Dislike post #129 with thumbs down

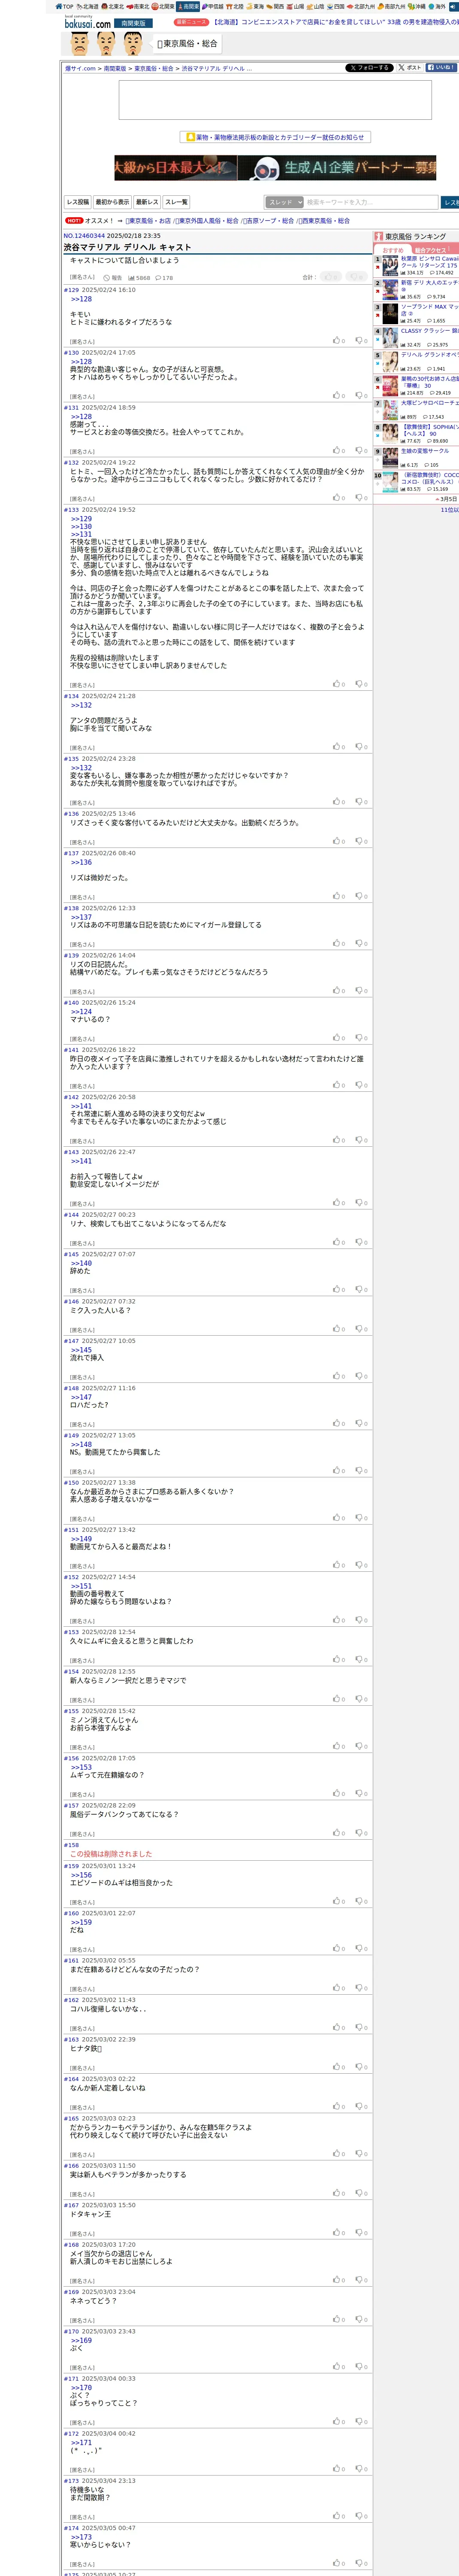[x=361, y=341]
